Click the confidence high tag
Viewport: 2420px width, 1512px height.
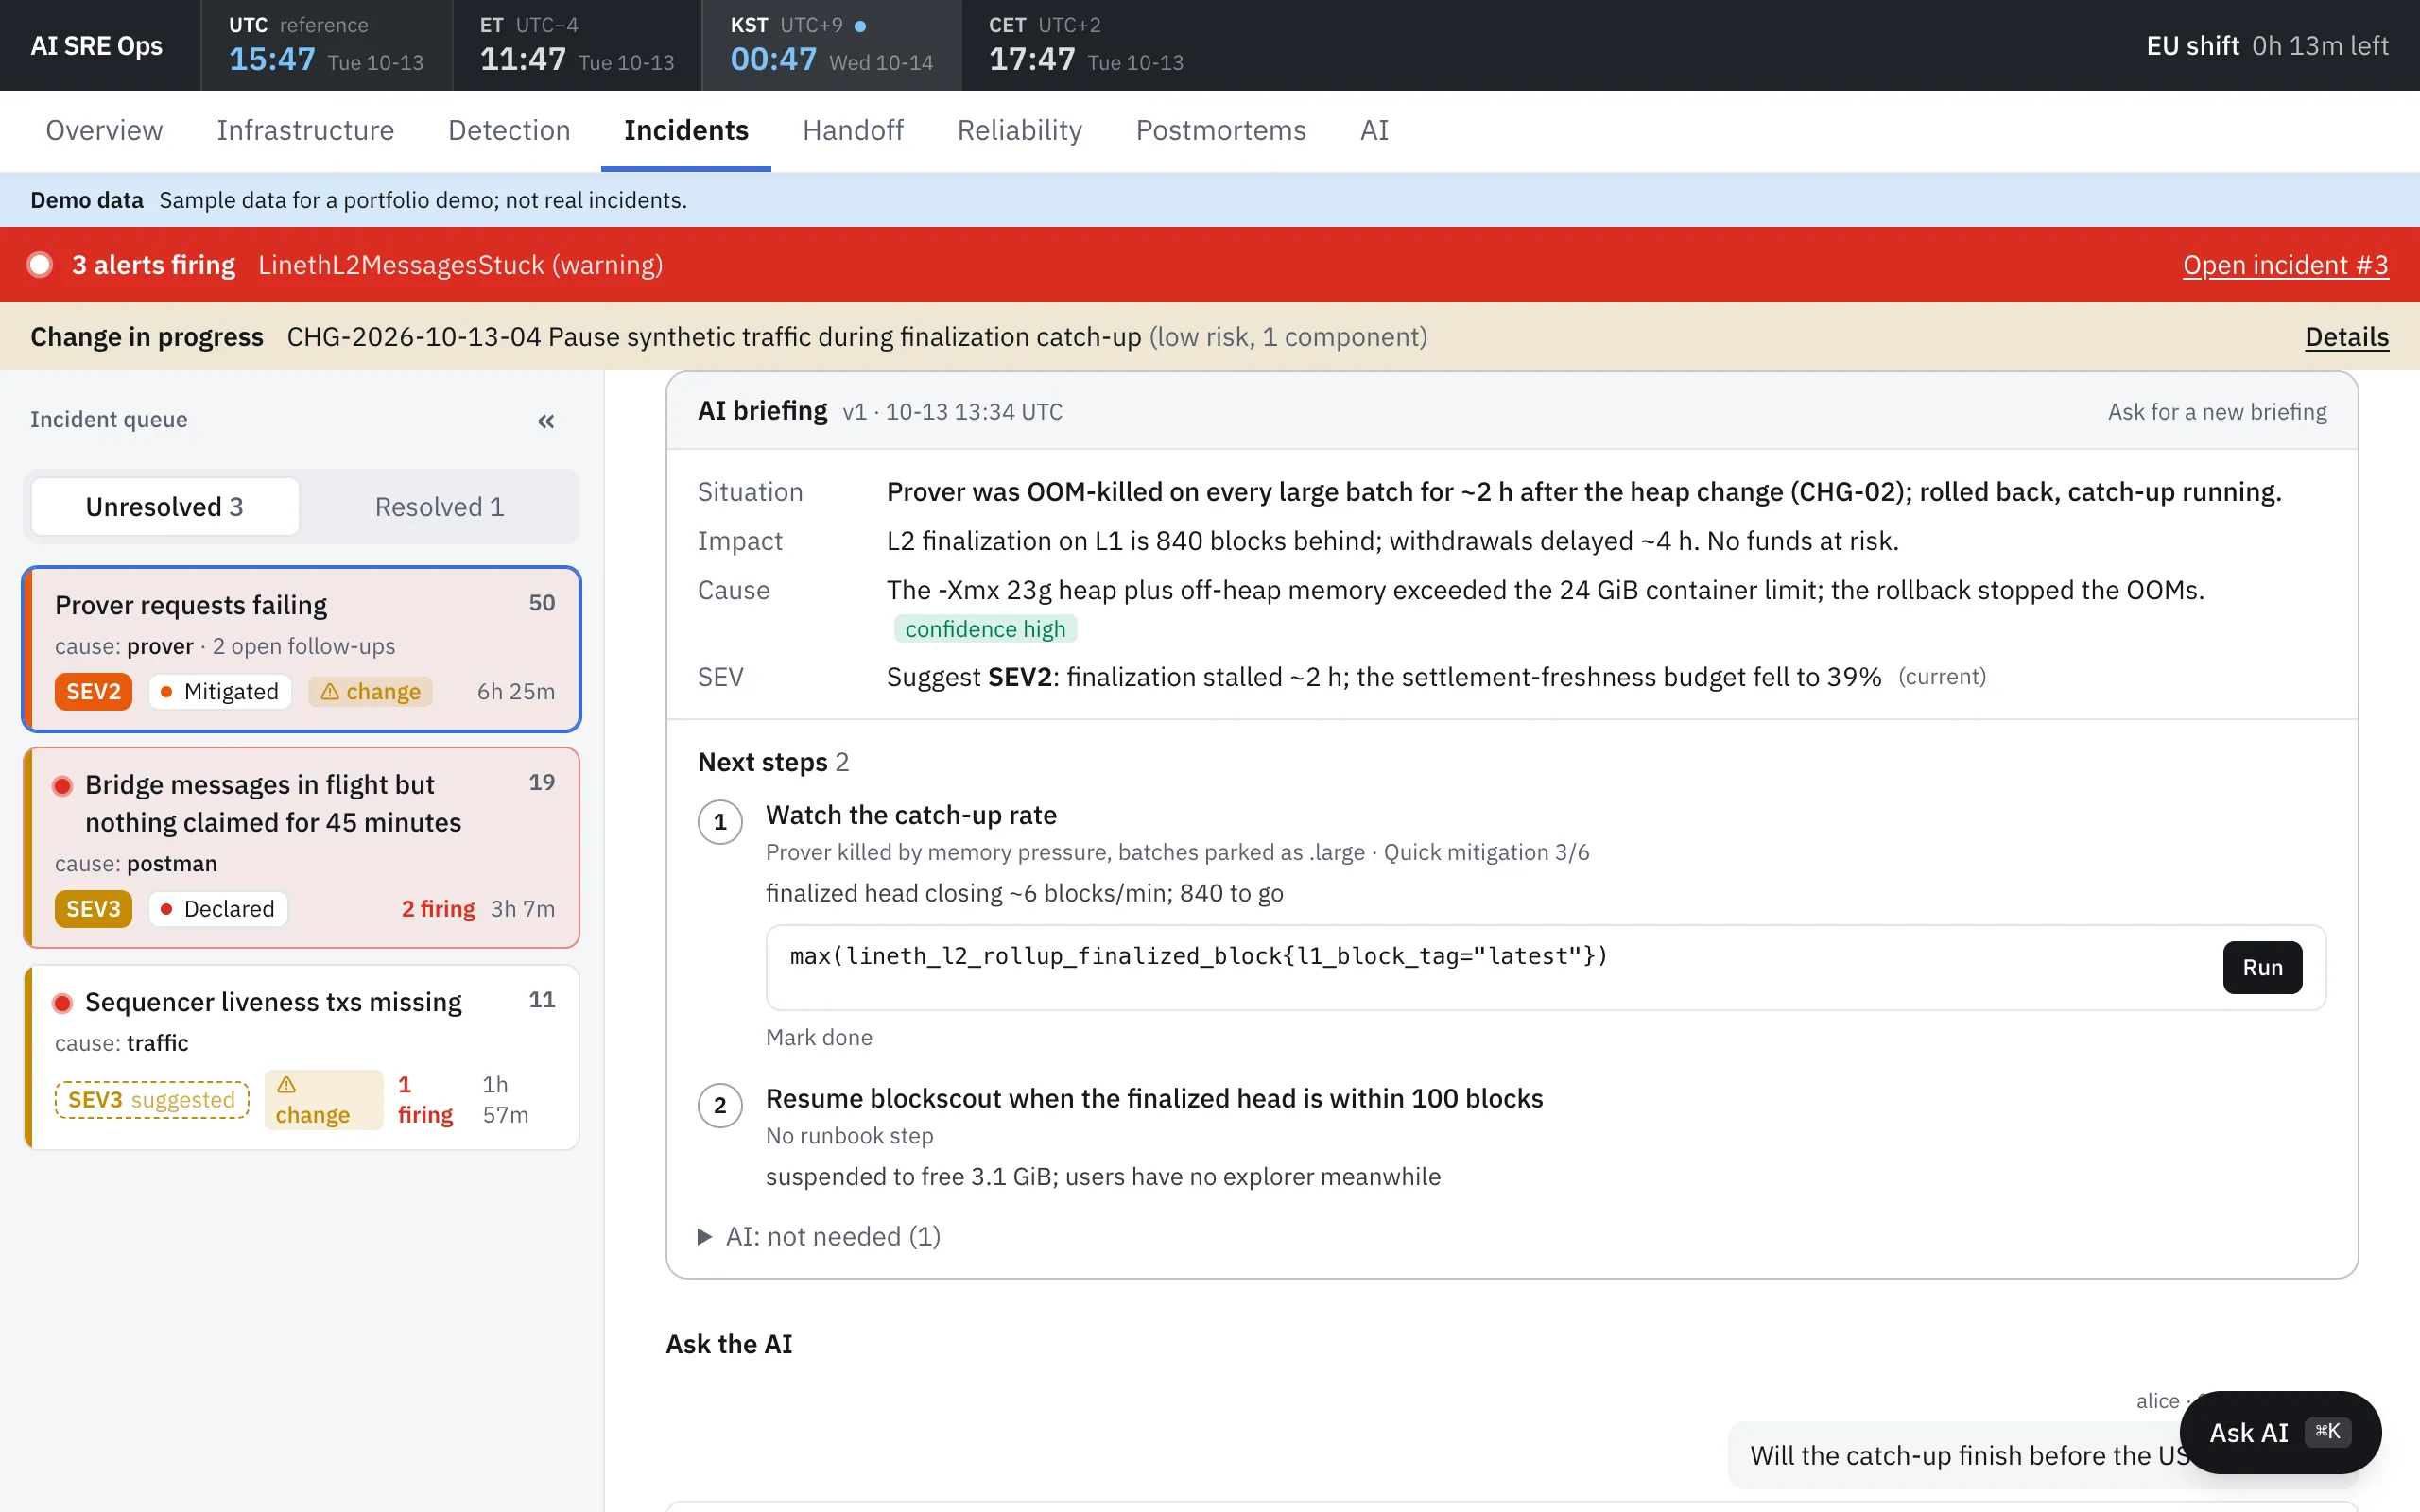pos(985,629)
